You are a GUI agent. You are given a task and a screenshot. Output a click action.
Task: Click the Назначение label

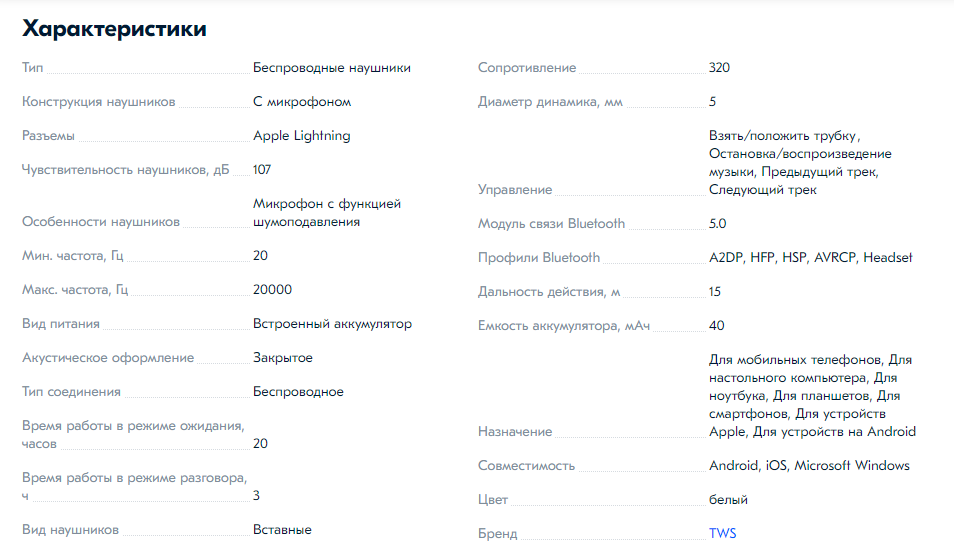point(515,431)
